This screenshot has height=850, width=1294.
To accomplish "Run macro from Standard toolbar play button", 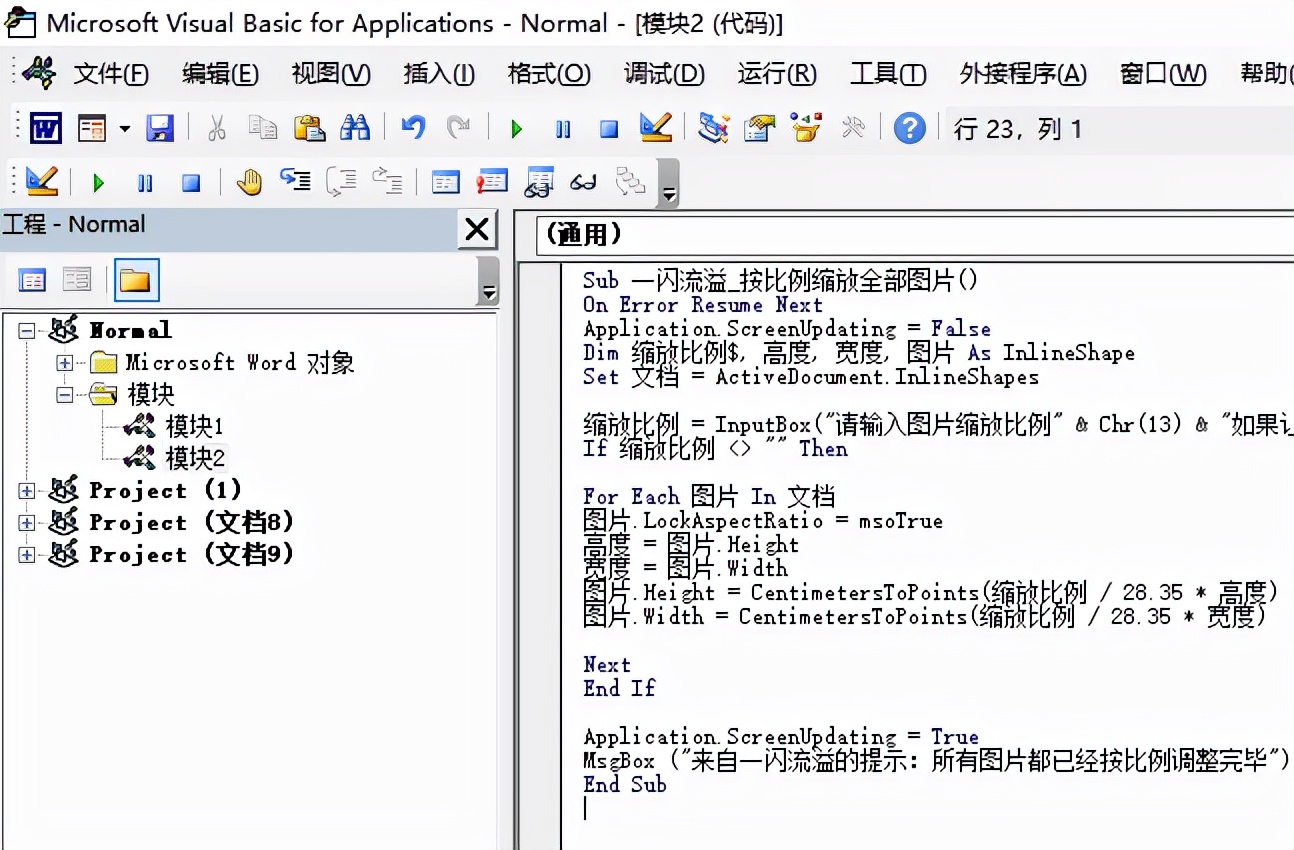I will pos(517,129).
